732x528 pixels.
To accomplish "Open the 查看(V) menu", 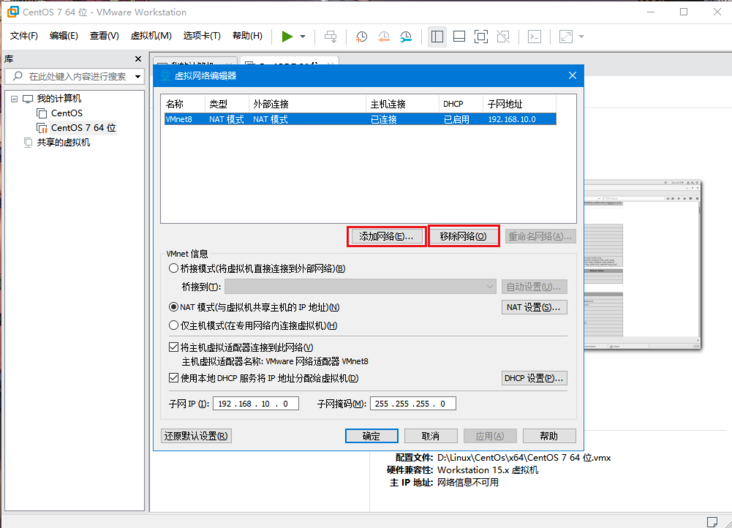I will point(105,36).
